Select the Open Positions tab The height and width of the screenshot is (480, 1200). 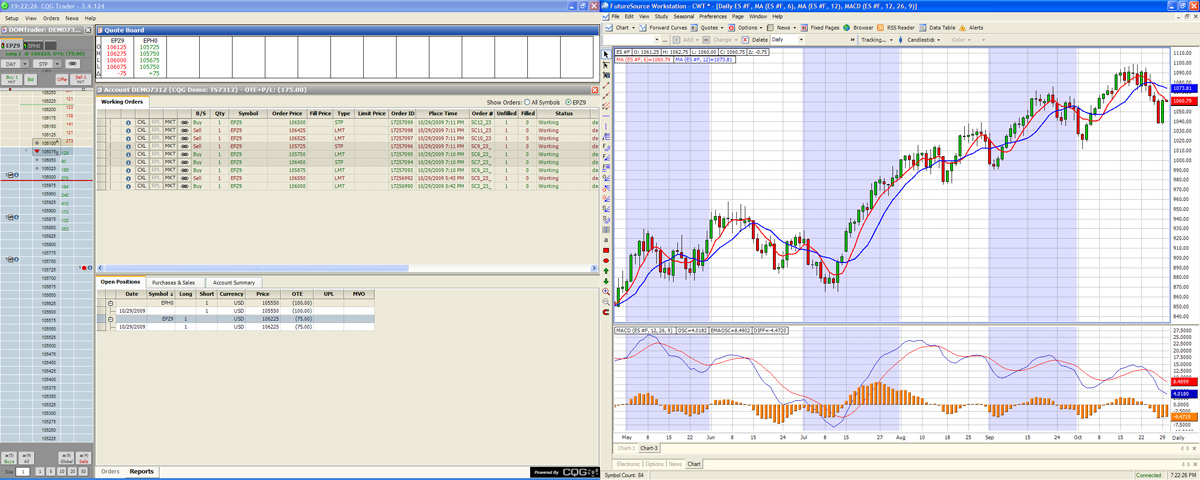click(121, 282)
